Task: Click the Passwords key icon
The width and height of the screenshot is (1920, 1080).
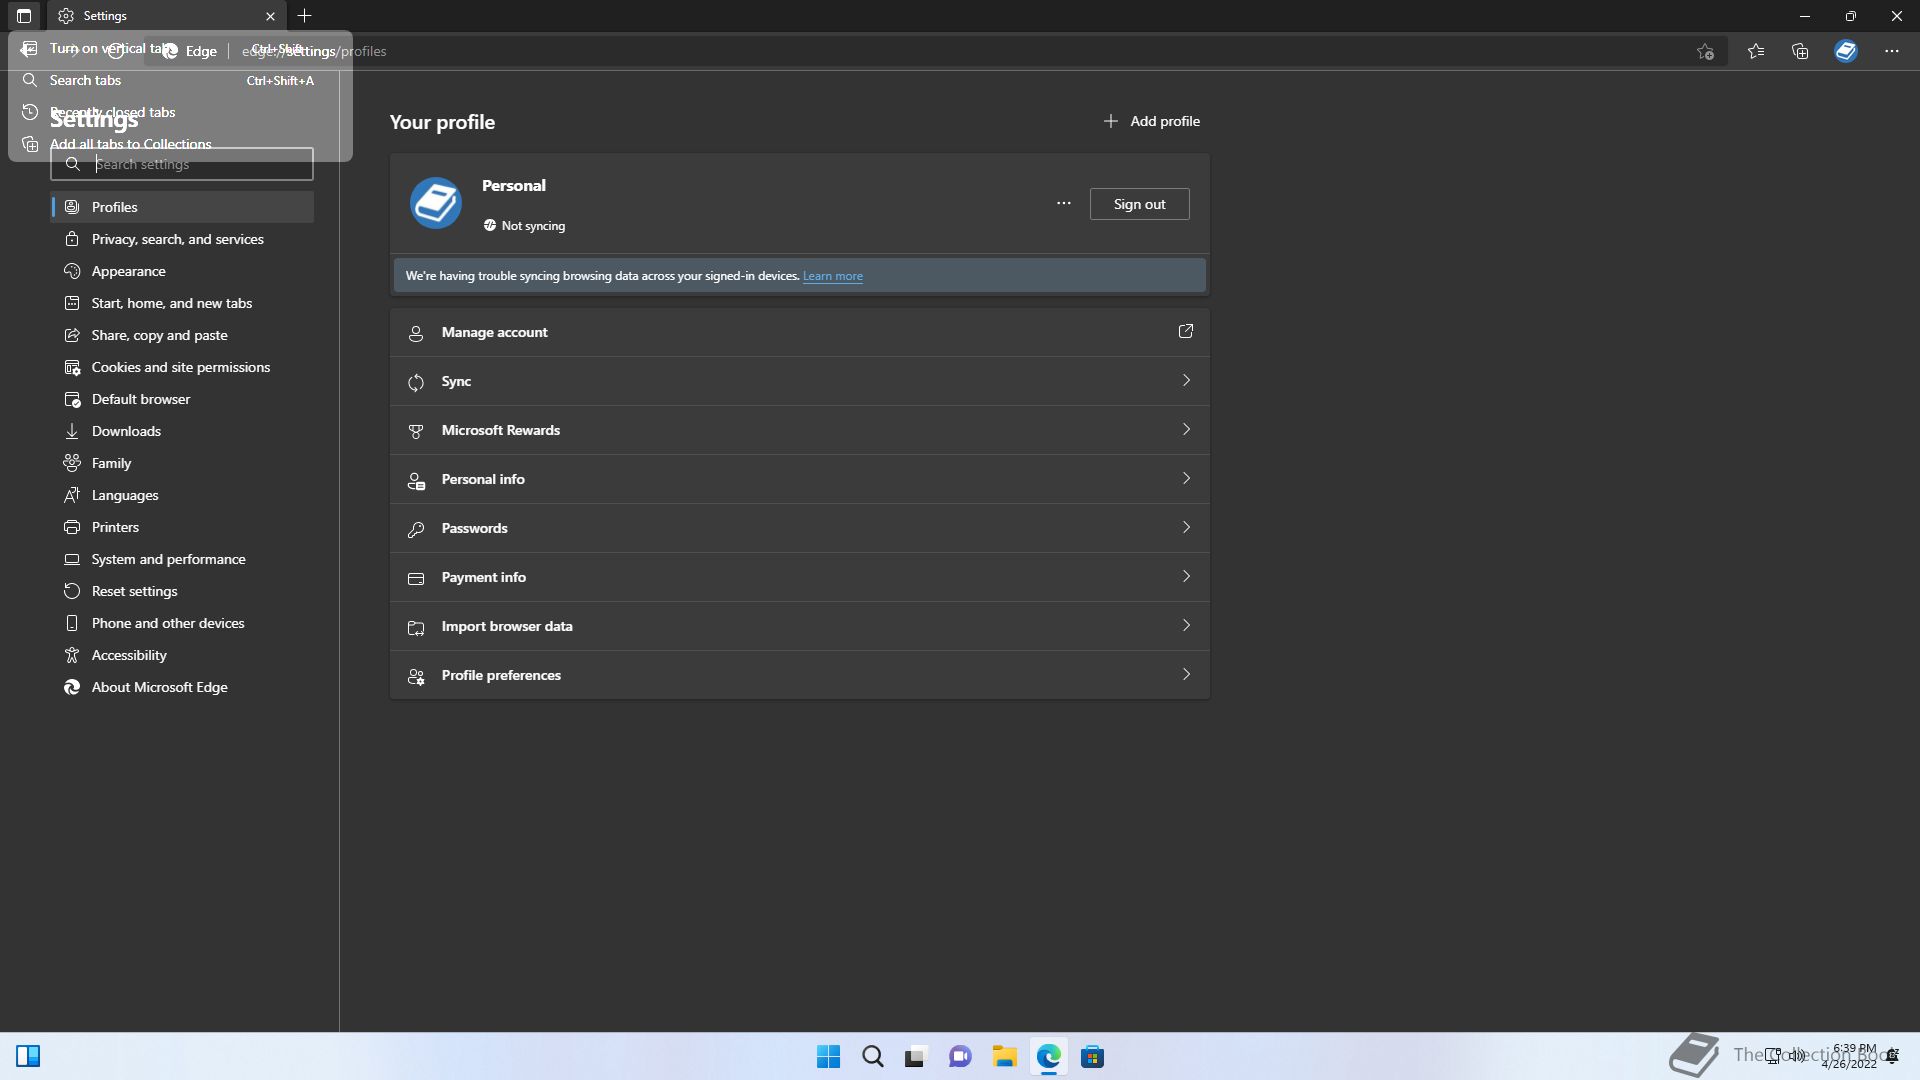Action: (416, 529)
